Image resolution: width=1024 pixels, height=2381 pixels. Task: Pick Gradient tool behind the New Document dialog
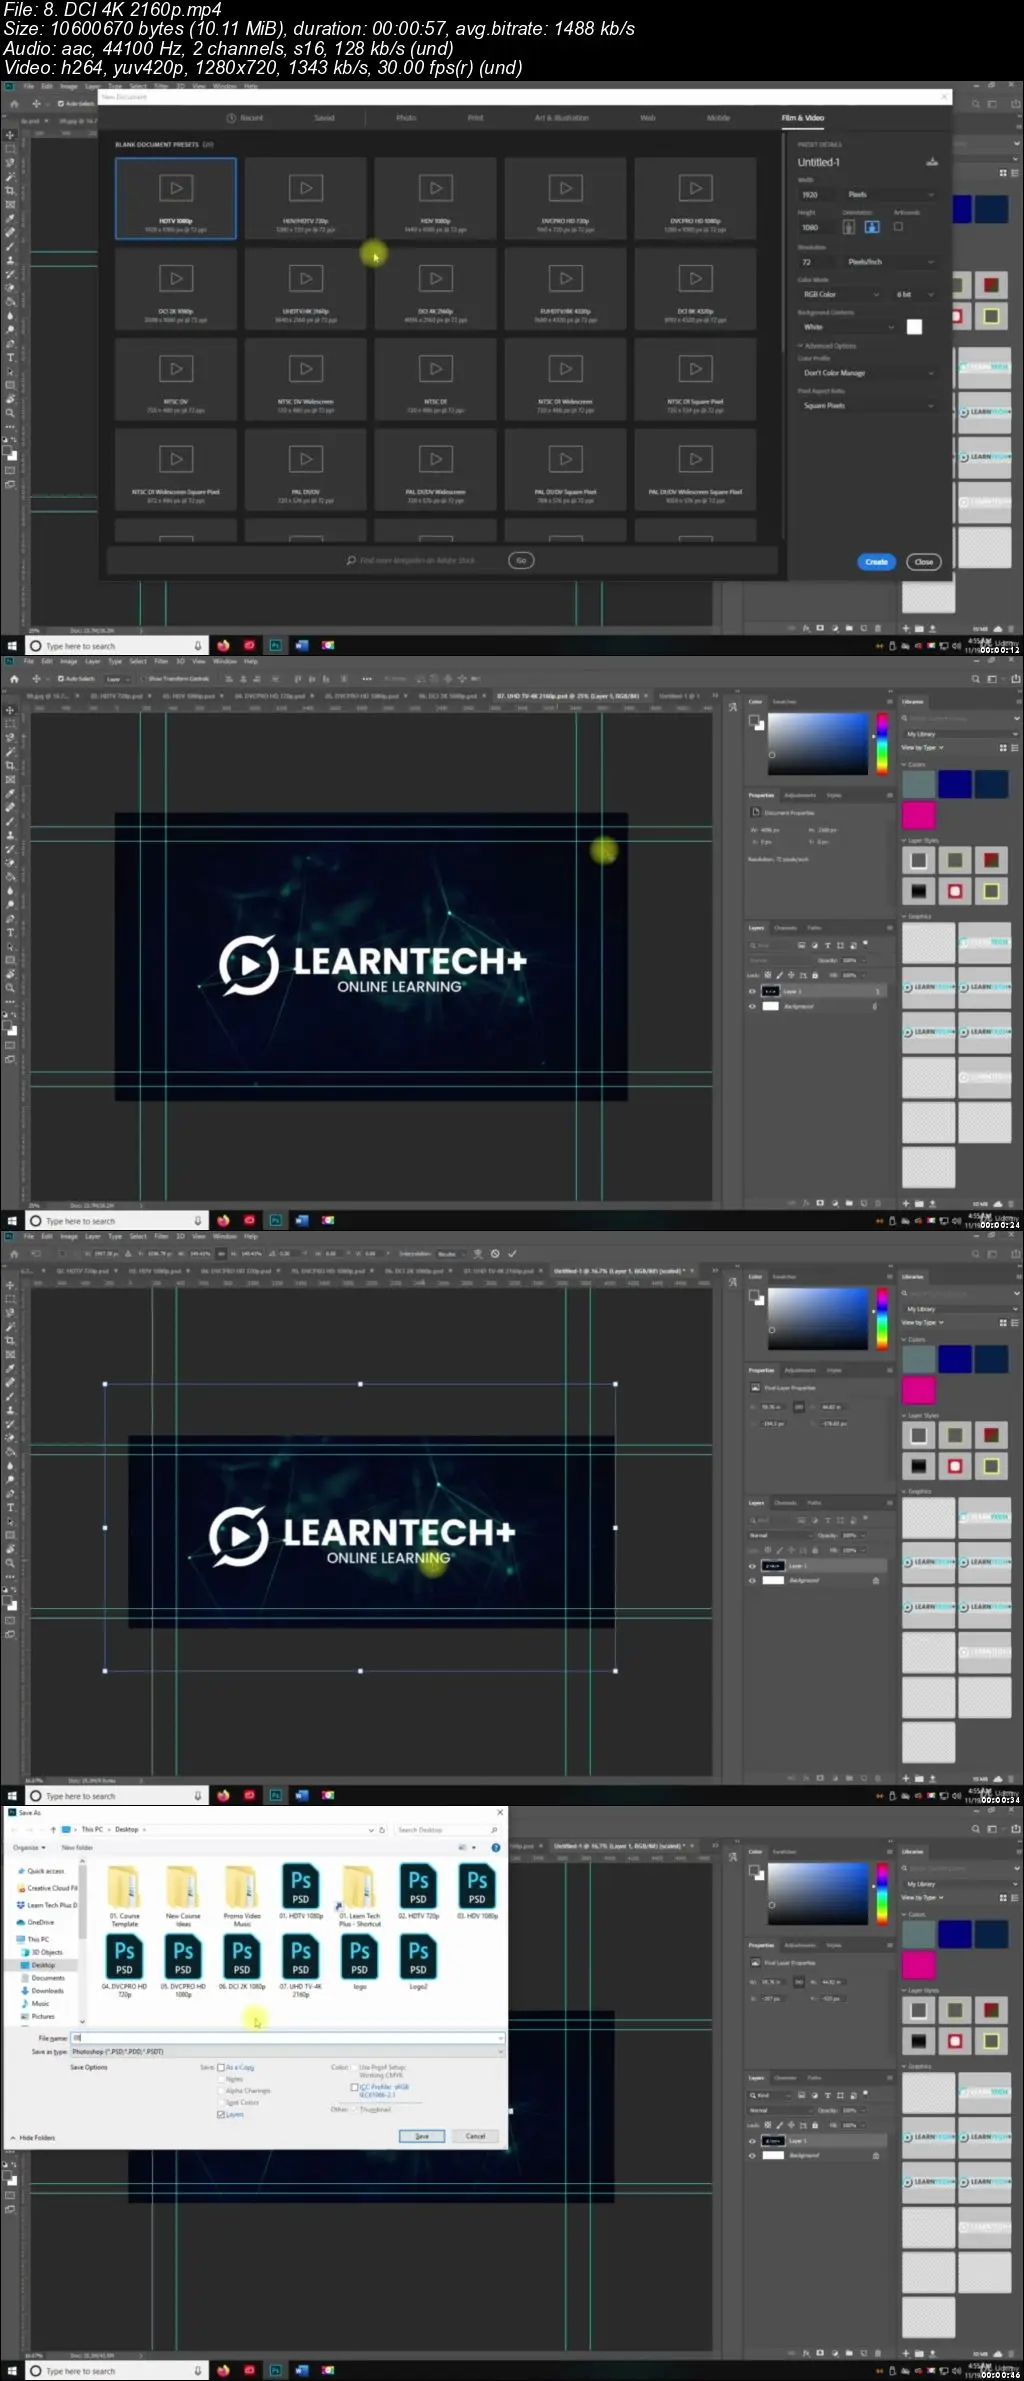coord(10,301)
